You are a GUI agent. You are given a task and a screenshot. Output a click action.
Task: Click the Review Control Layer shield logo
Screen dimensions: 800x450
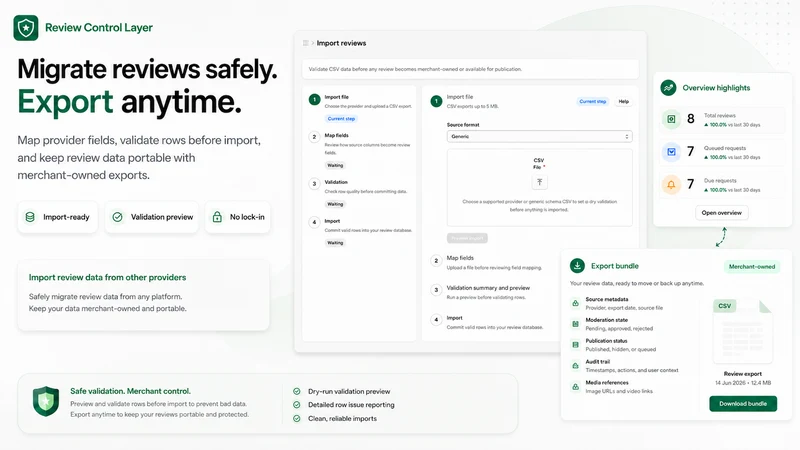point(26,28)
